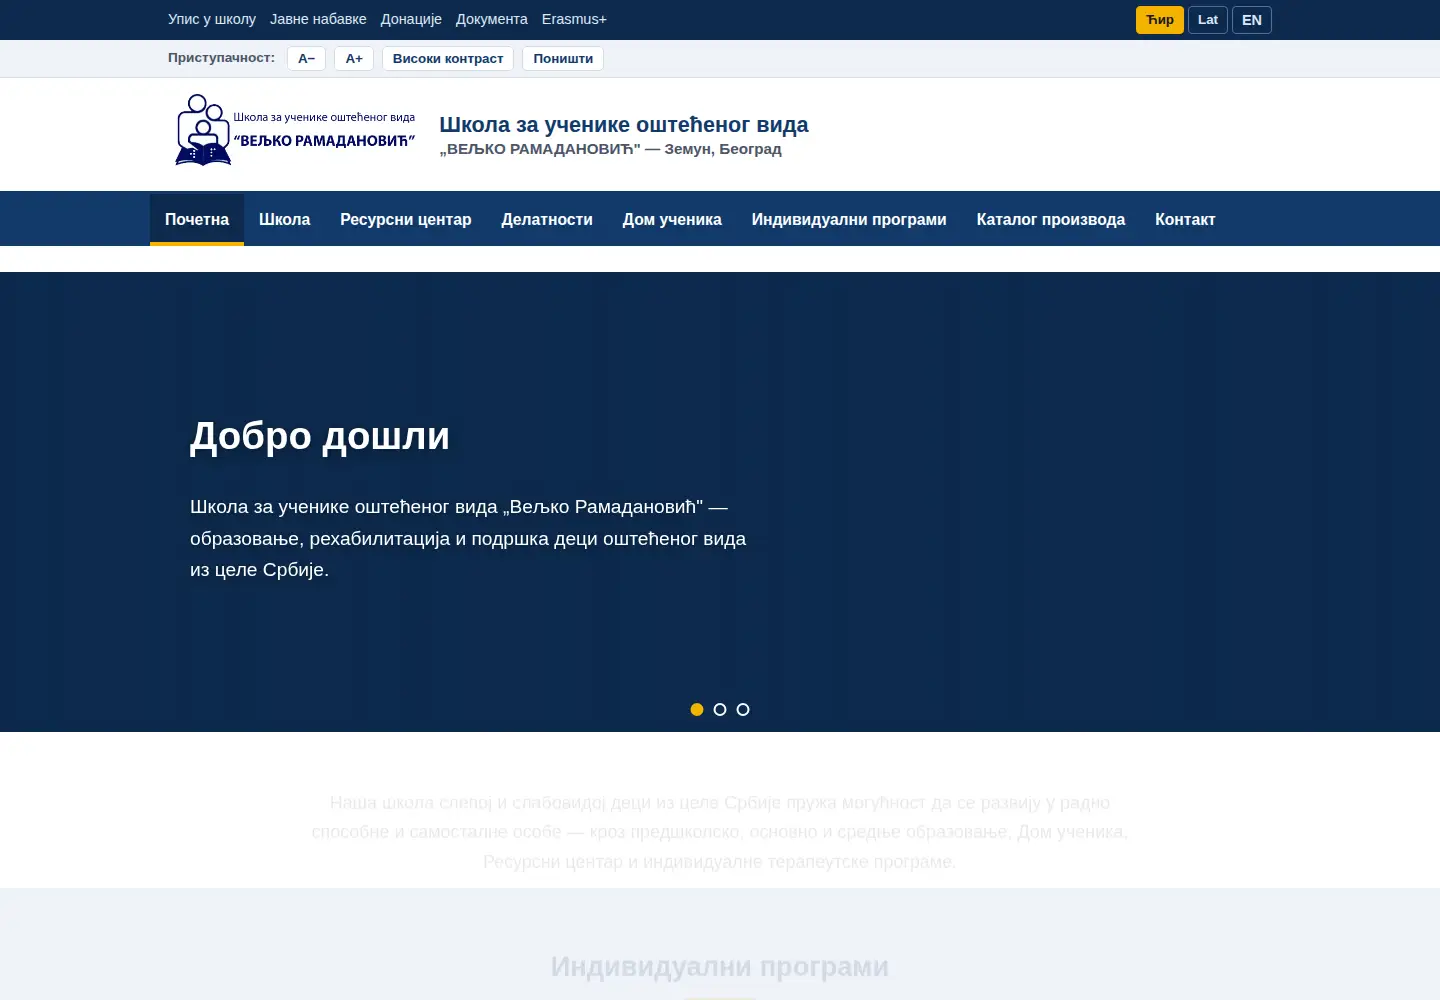Open the Erasmus+ link

(x=574, y=19)
